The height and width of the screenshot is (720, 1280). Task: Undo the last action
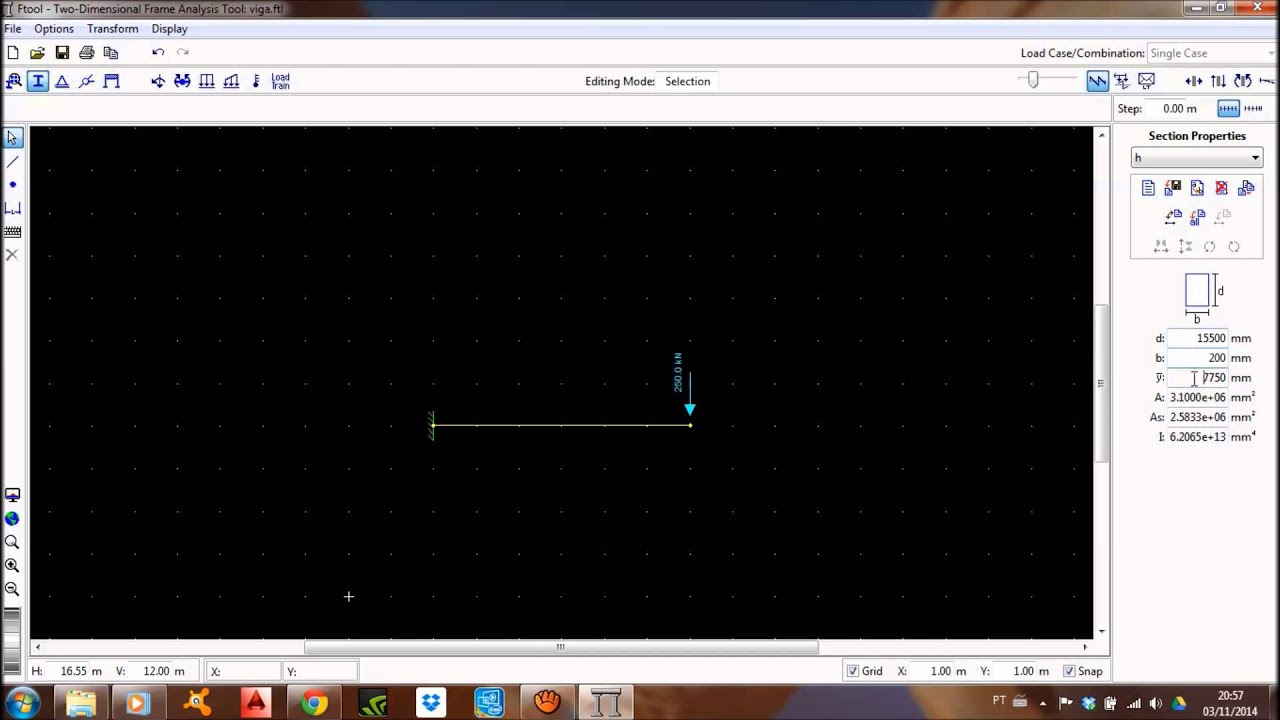[x=158, y=52]
